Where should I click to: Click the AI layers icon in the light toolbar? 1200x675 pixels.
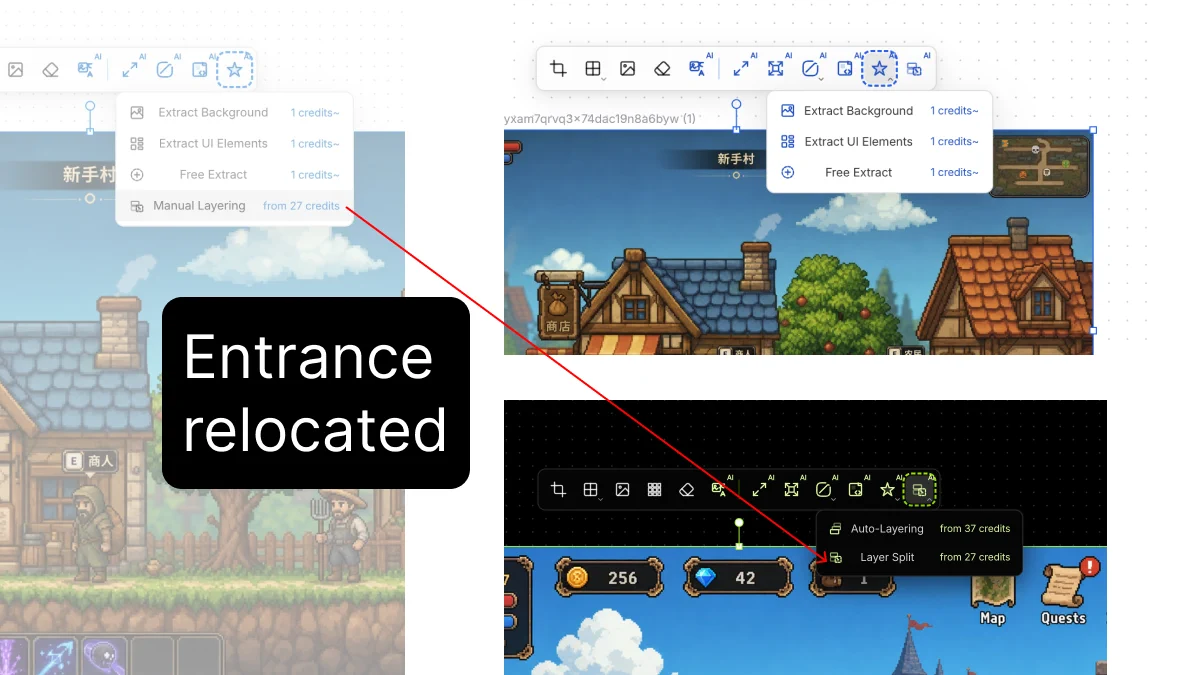point(914,69)
